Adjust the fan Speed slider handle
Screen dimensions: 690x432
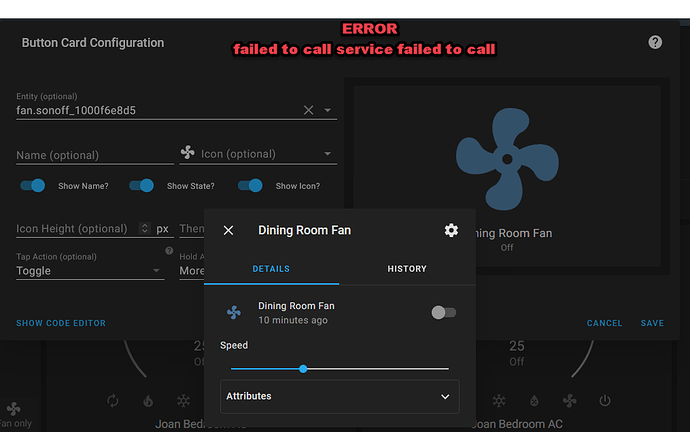[303, 369]
